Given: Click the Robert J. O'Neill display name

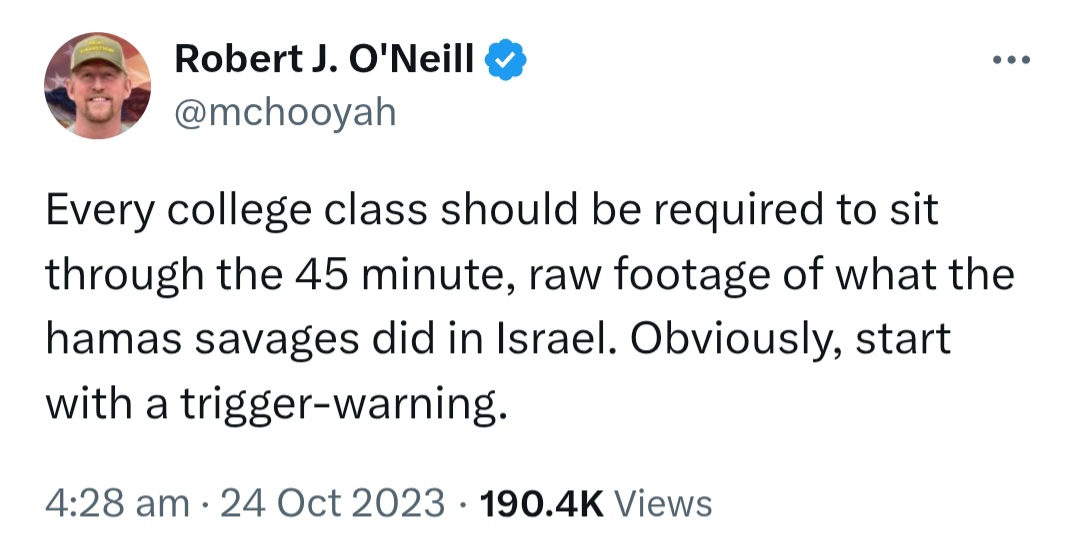Looking at the screenshot, I should pos(324,59).
